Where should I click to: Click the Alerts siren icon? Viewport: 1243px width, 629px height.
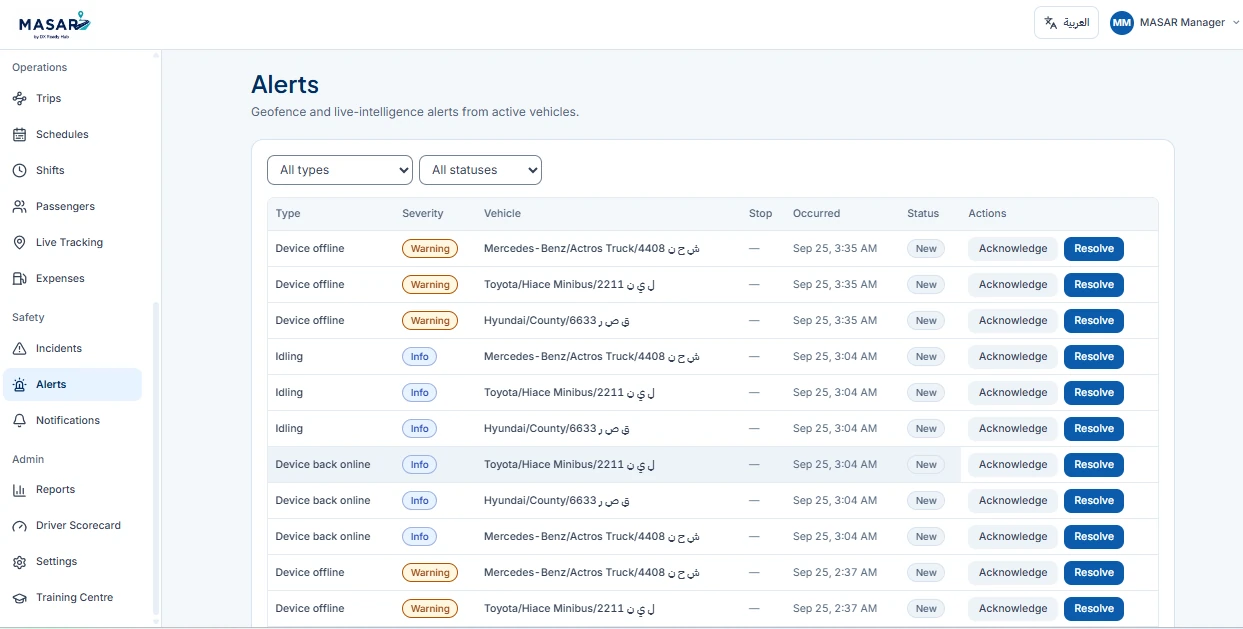coord(19,384)
